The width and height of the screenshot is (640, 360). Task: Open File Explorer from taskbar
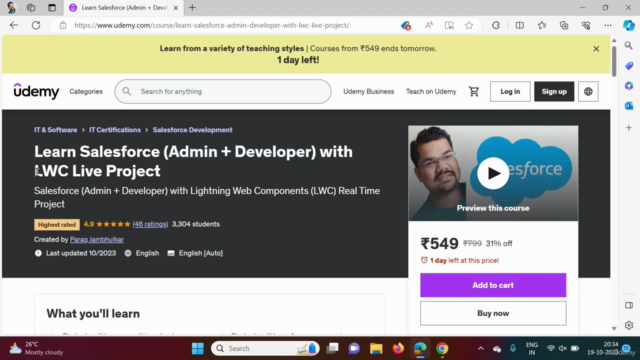click(x=376, y=348)
